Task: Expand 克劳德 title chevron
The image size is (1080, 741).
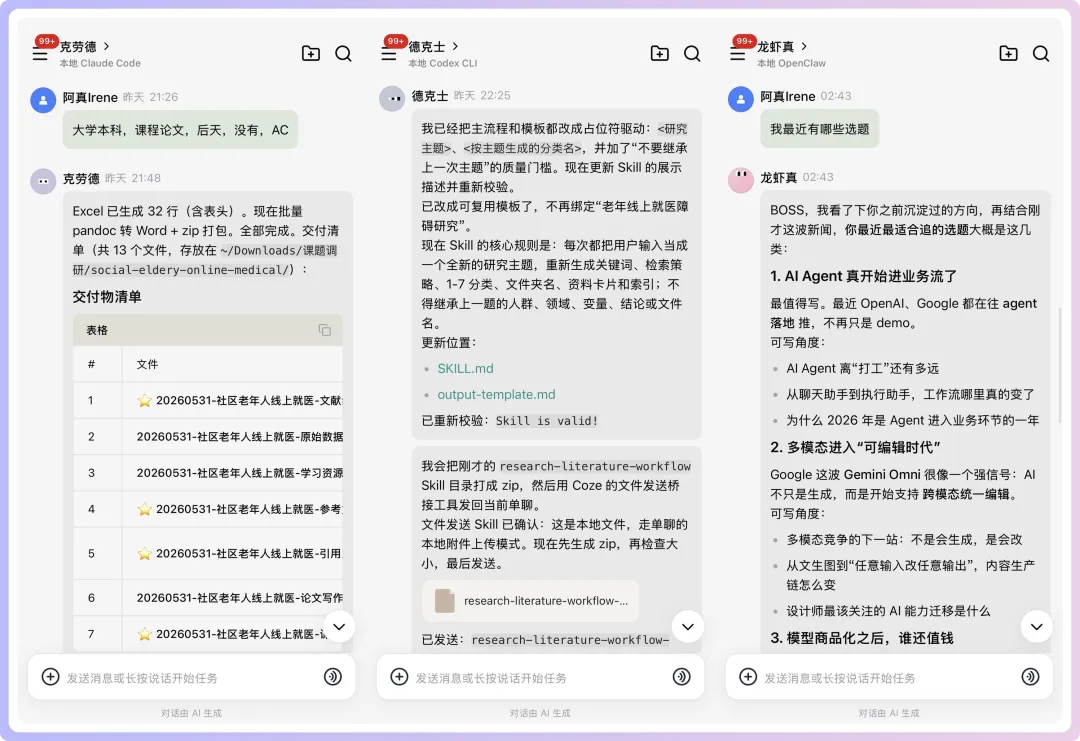Action: point(106,46)
